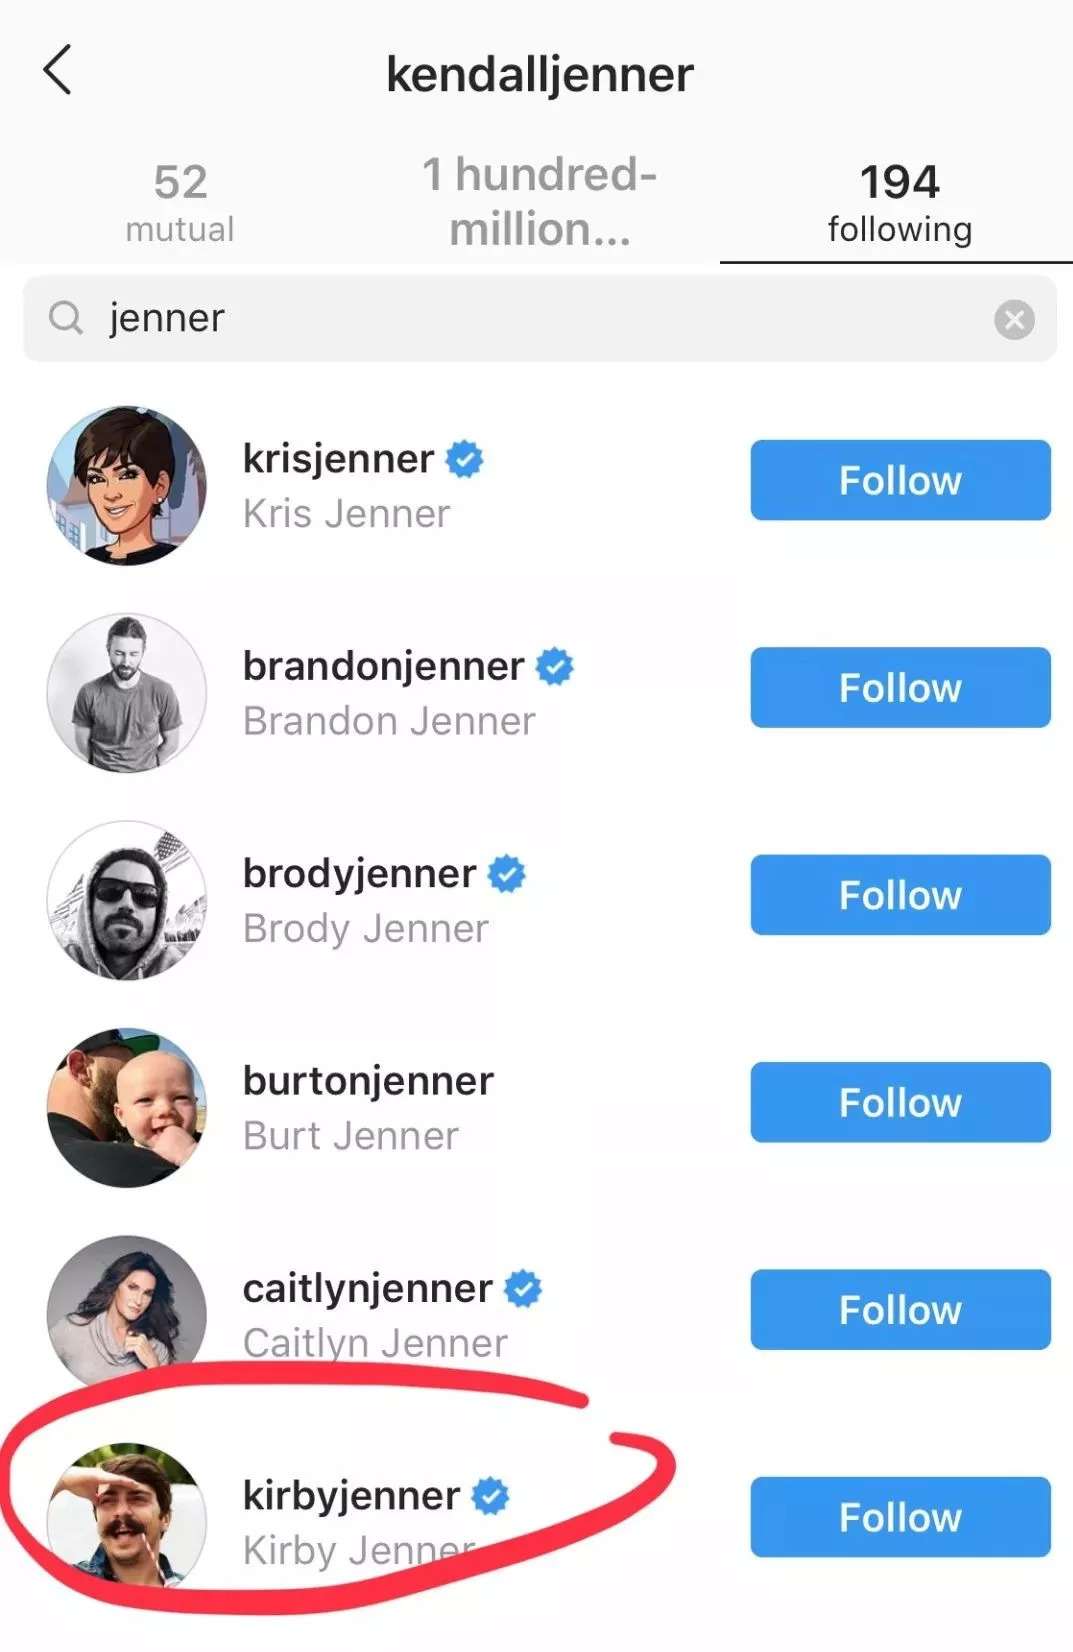Follow the kirbyjenner account
The image size is (1073, 1652).
click(900, 1517)
